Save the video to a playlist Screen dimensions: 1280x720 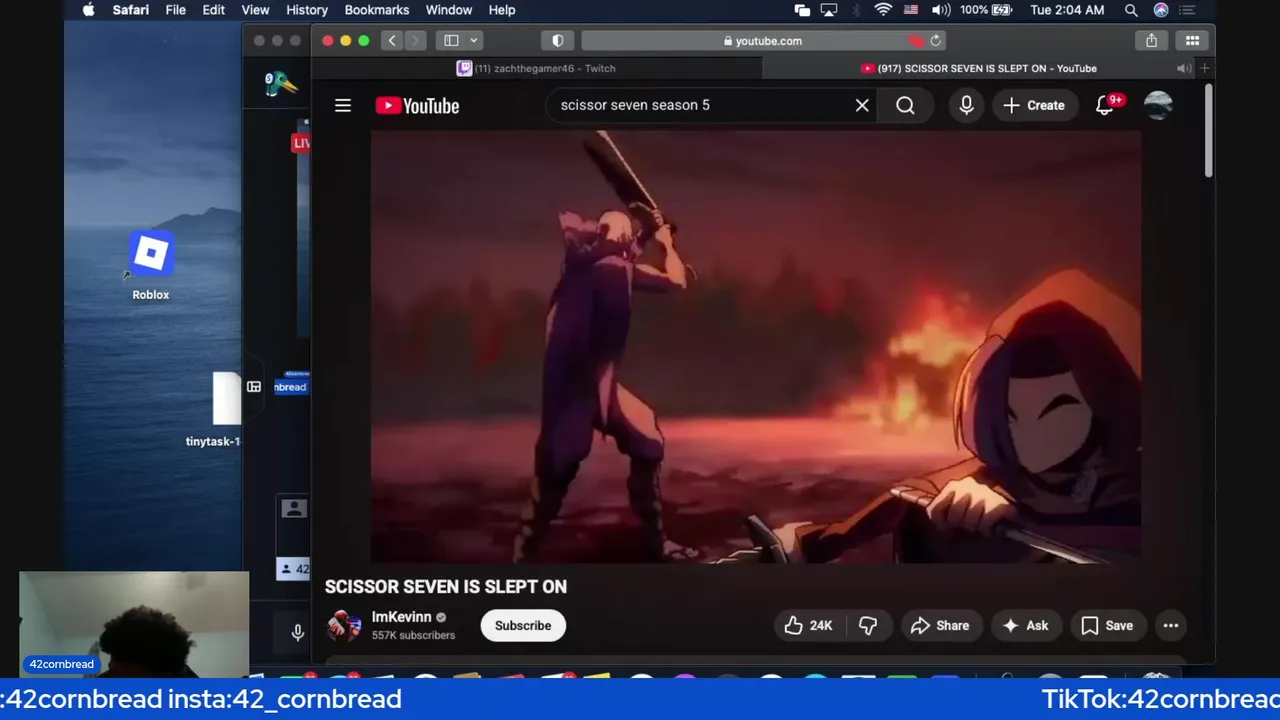pos(1107,625)
